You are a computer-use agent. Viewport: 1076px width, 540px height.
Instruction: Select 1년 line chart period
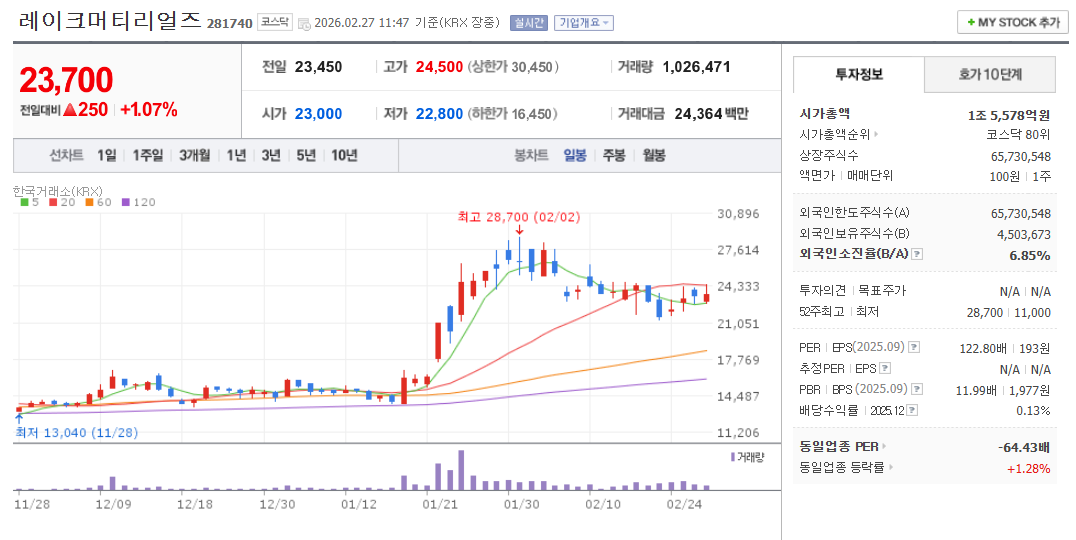(236, 156)
